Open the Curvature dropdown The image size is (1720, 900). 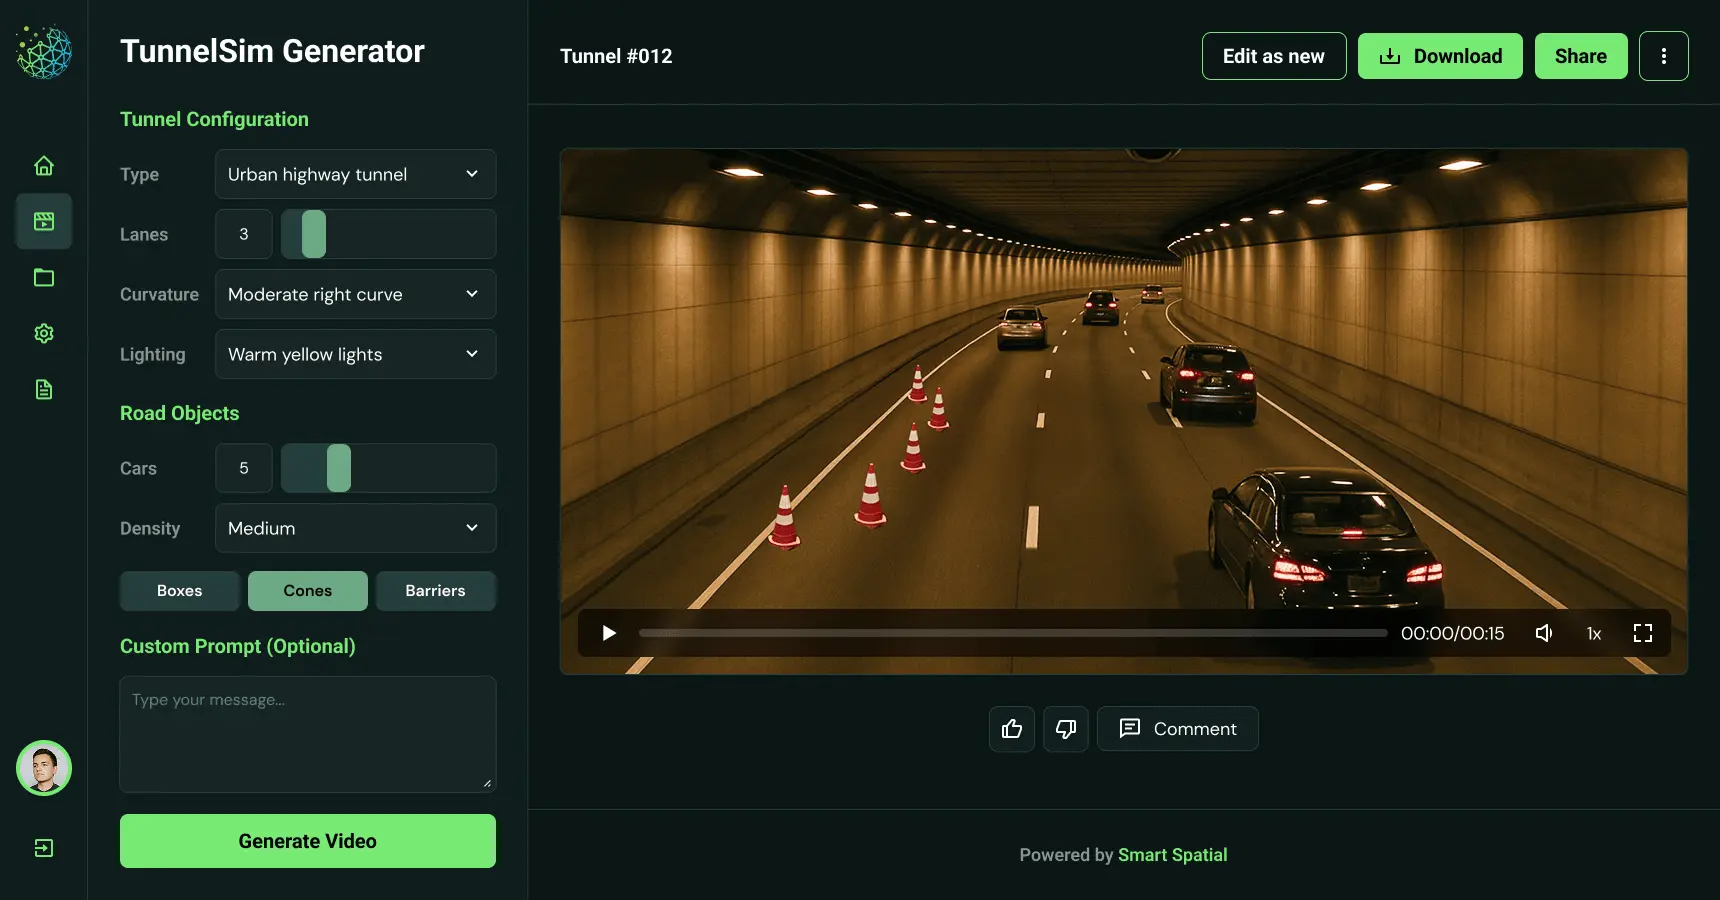355,294
